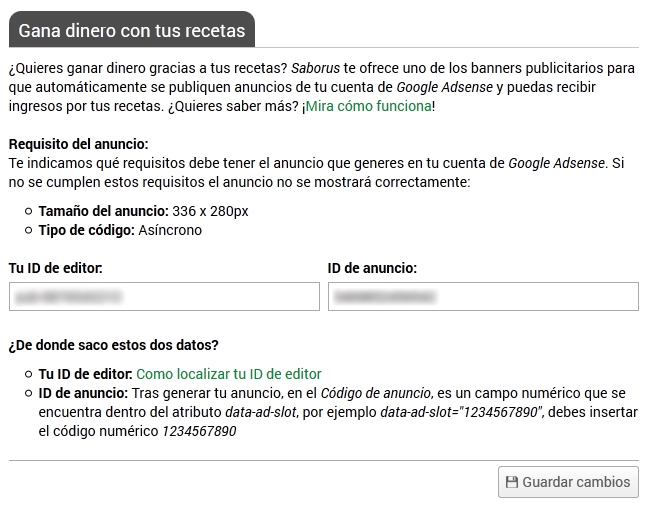
Task: Click the floppy disk save icon
Action: point(512,482)
